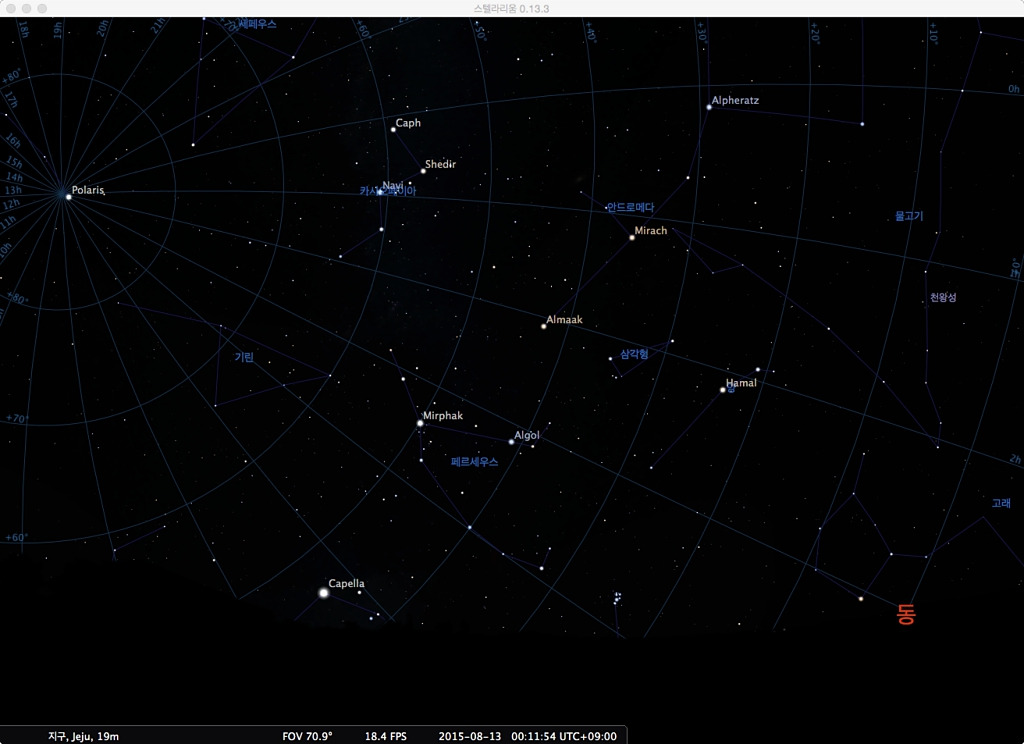Click the time 00:11:54 UTC+09:00
The width and height of the screenshot is (1024, 744).
point(564,736)
